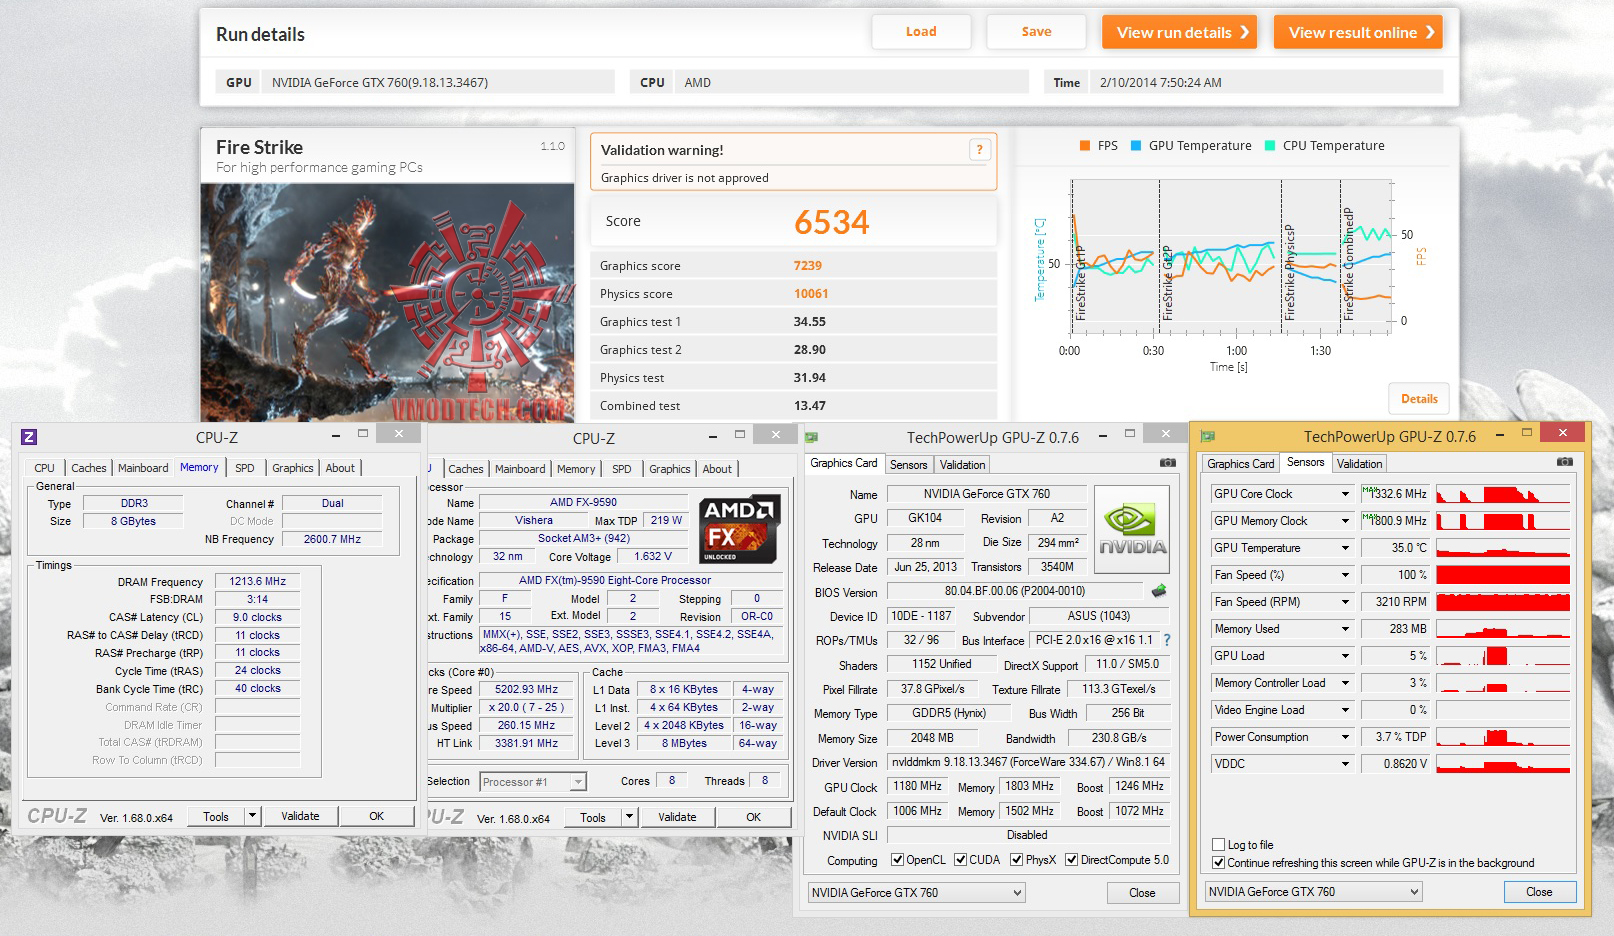Click the GPU-Z Sensors window title icon

coord(1208,436)
